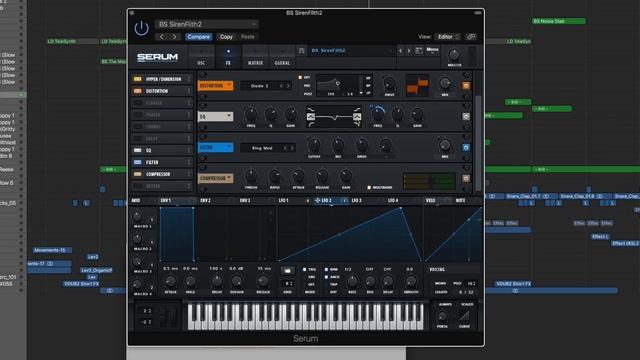Click the portamento Curve display
The width and height of the screenshot is (640, 360).
pos(464,316)
